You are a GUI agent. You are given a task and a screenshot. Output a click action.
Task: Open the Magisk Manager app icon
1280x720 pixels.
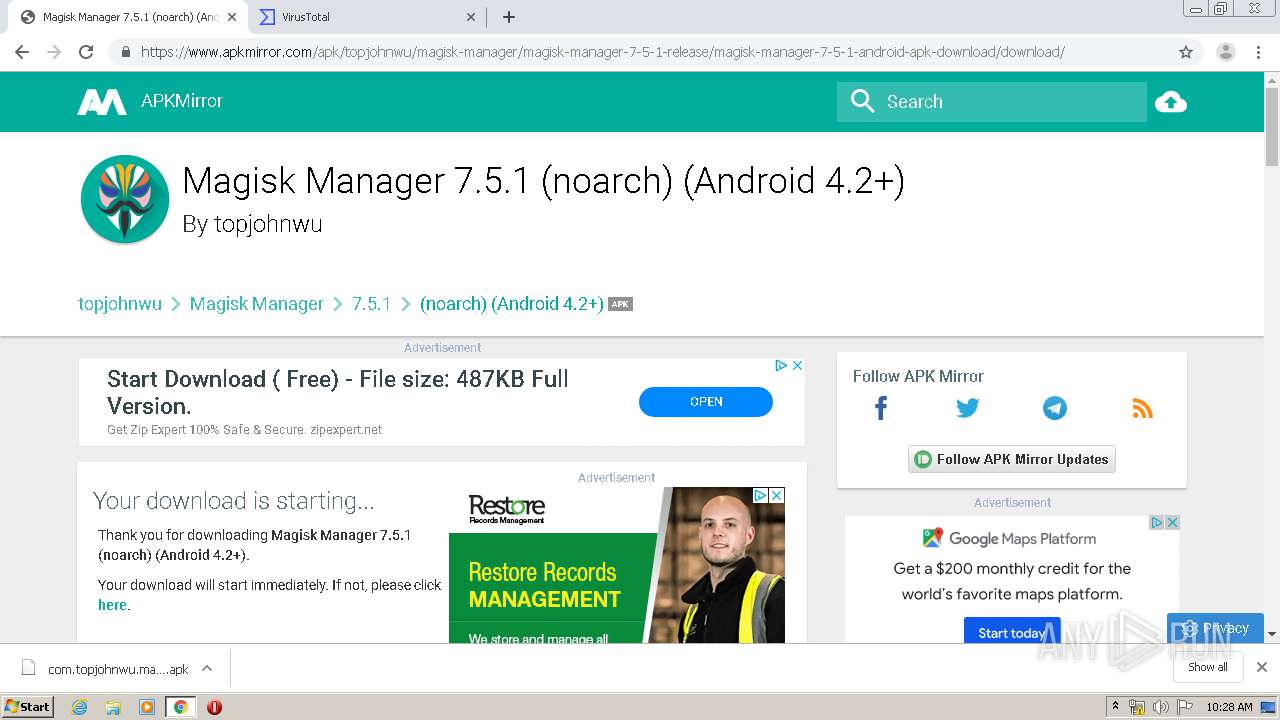click(x=125, y=199)
